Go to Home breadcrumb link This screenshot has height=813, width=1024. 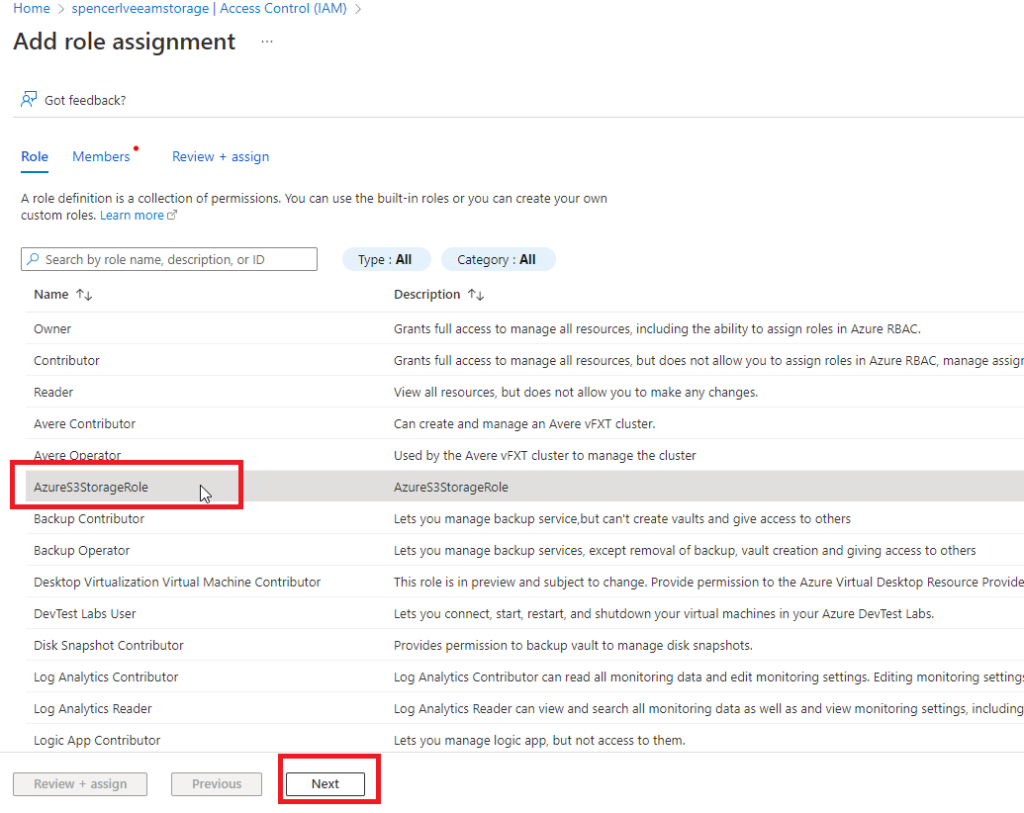(31, 8)
